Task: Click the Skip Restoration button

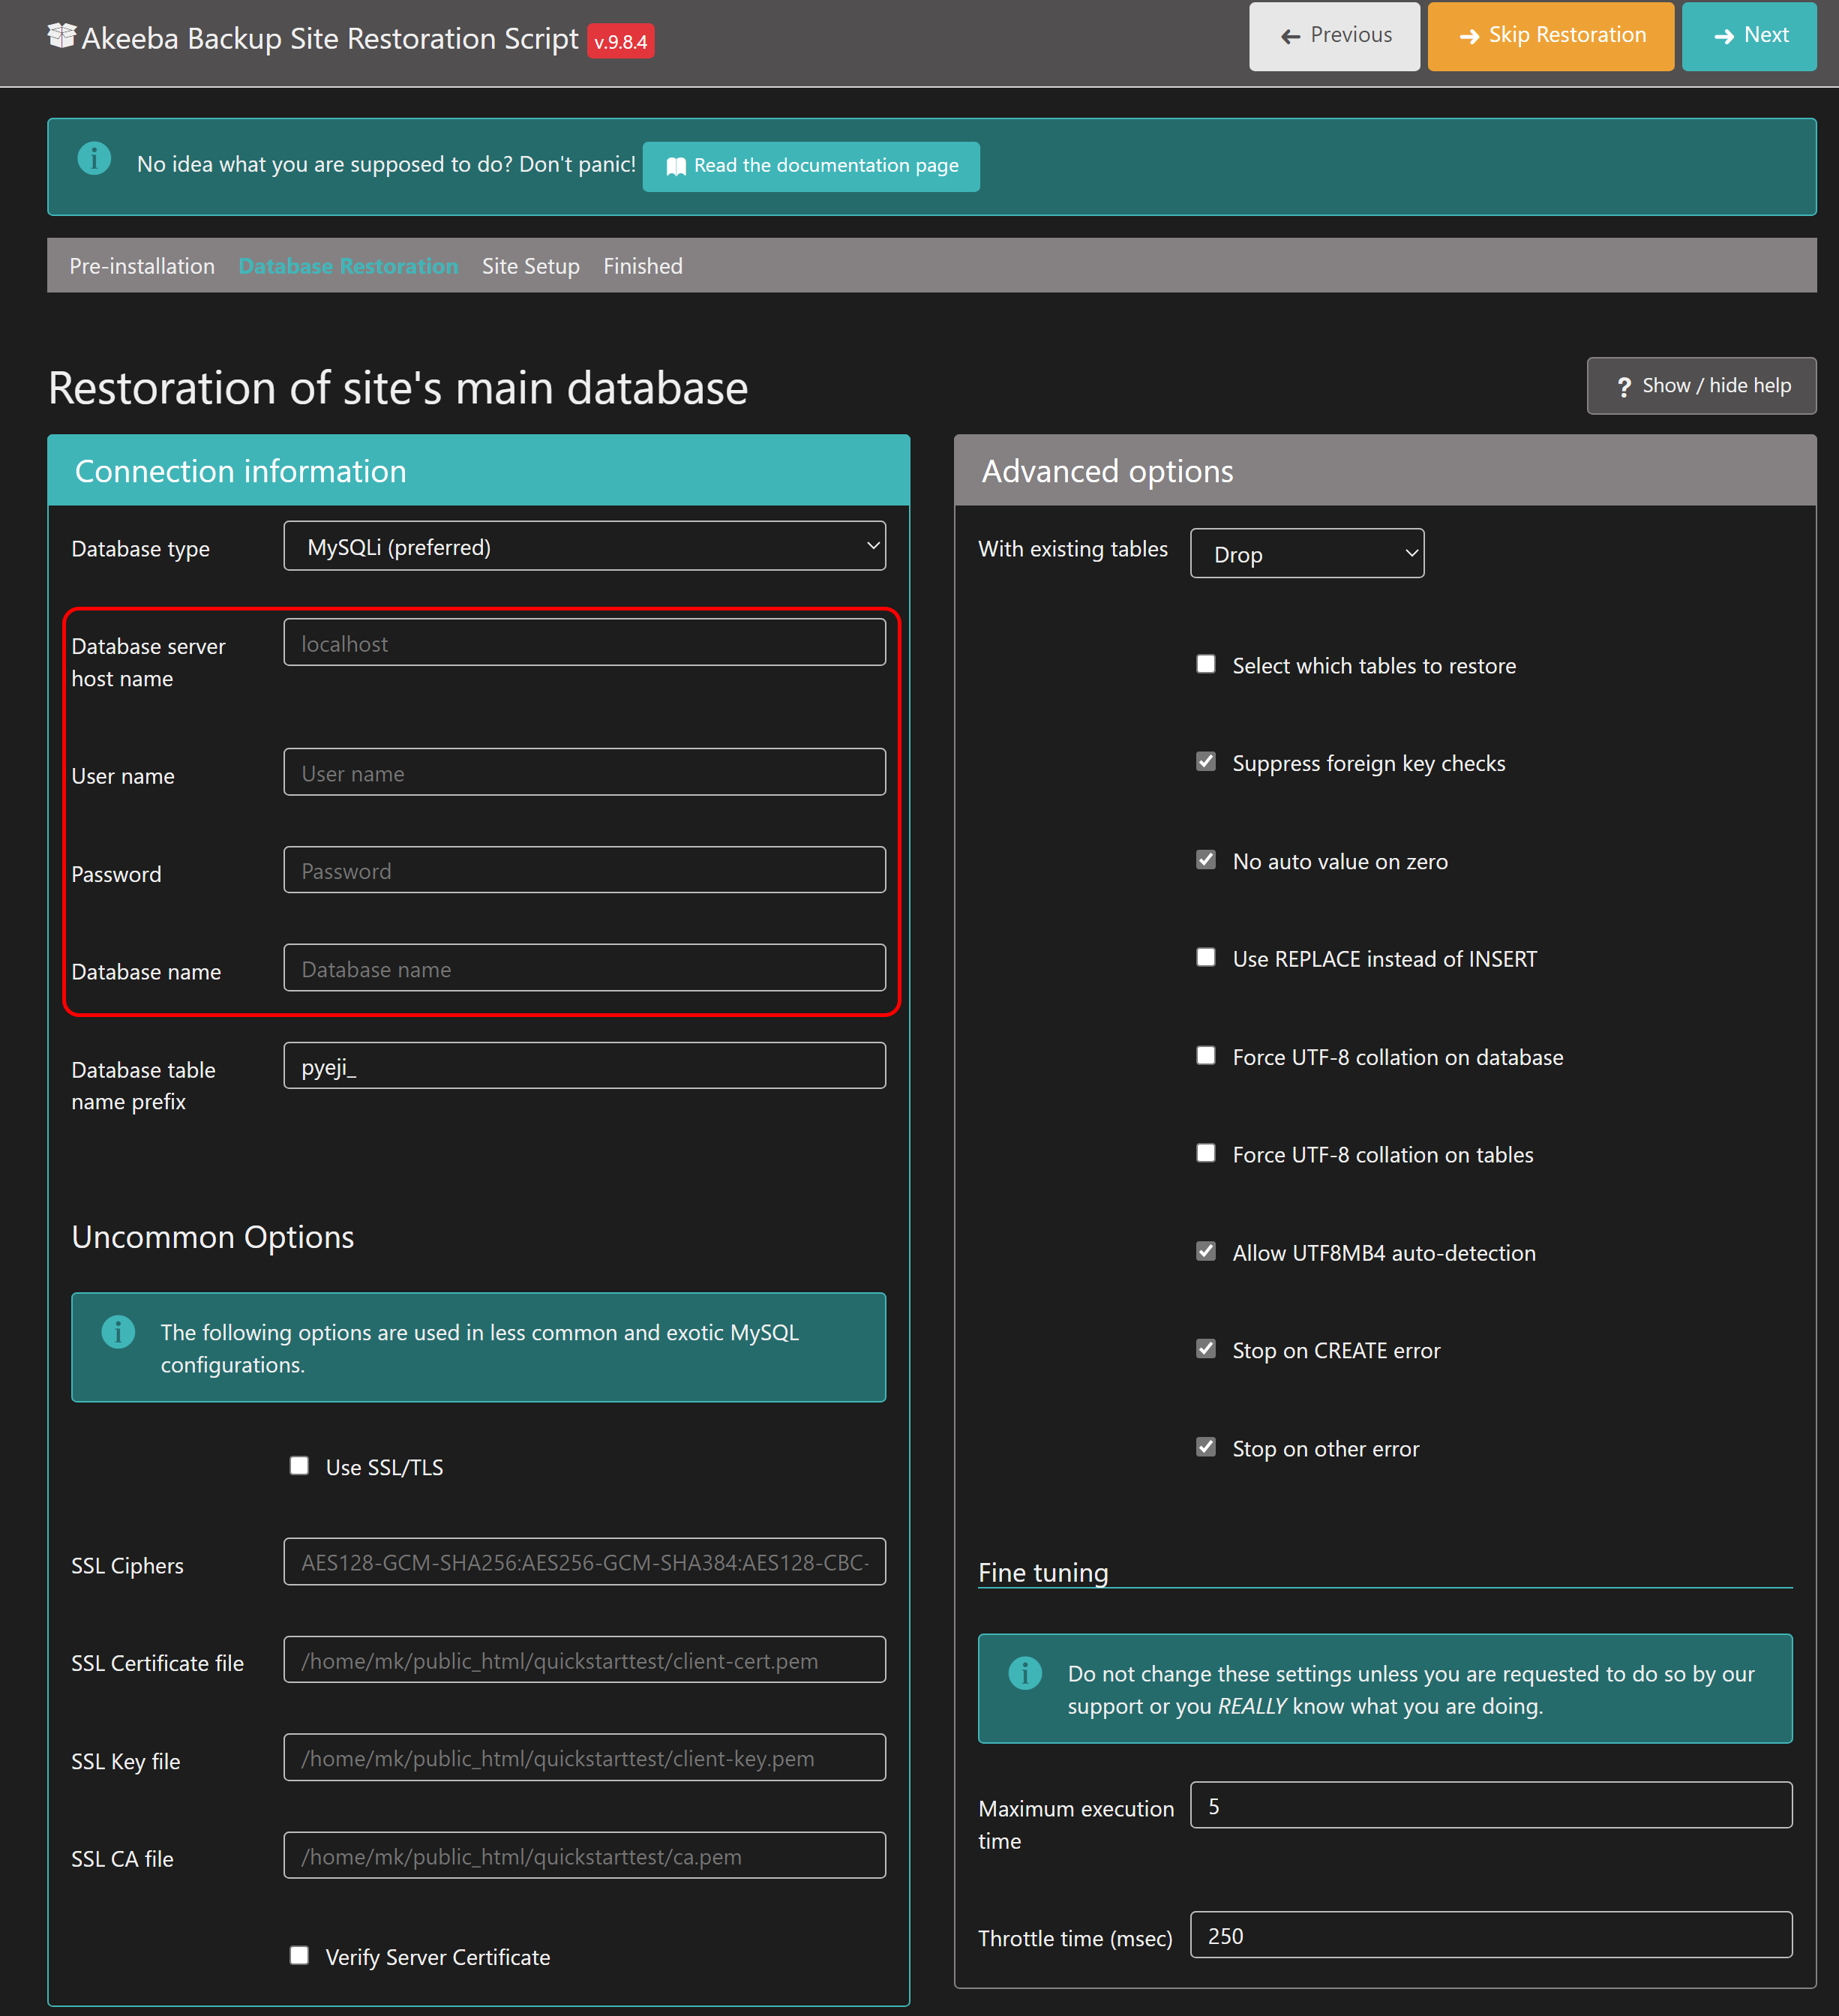Action: (x=1550, y=36)
